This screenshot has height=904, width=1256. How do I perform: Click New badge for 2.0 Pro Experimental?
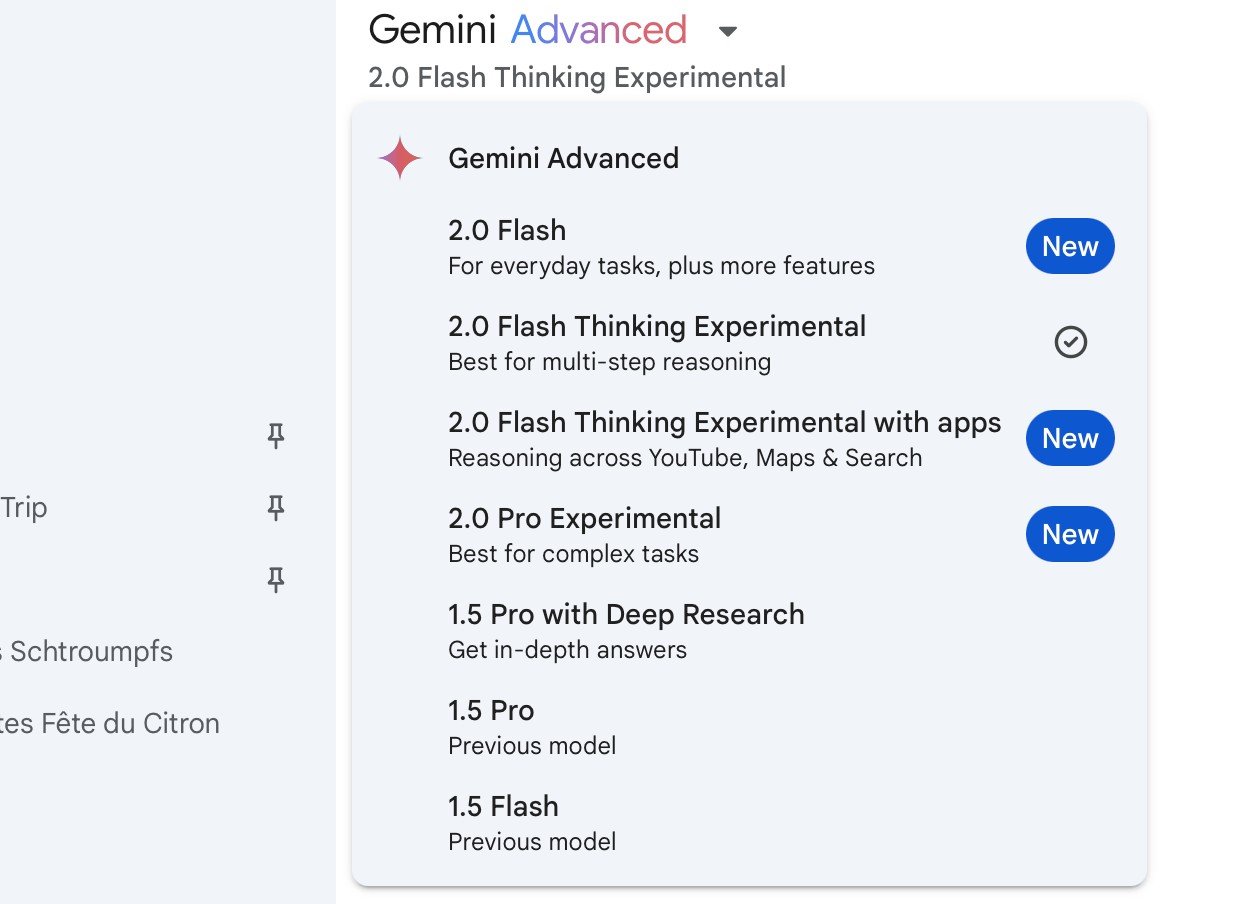click(1070, 534)
